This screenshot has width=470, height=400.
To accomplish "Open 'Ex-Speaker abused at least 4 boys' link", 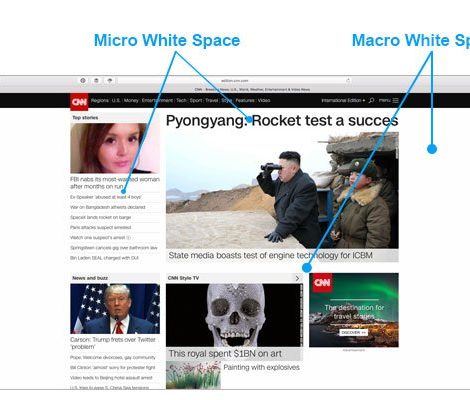I will click(106, 197).
